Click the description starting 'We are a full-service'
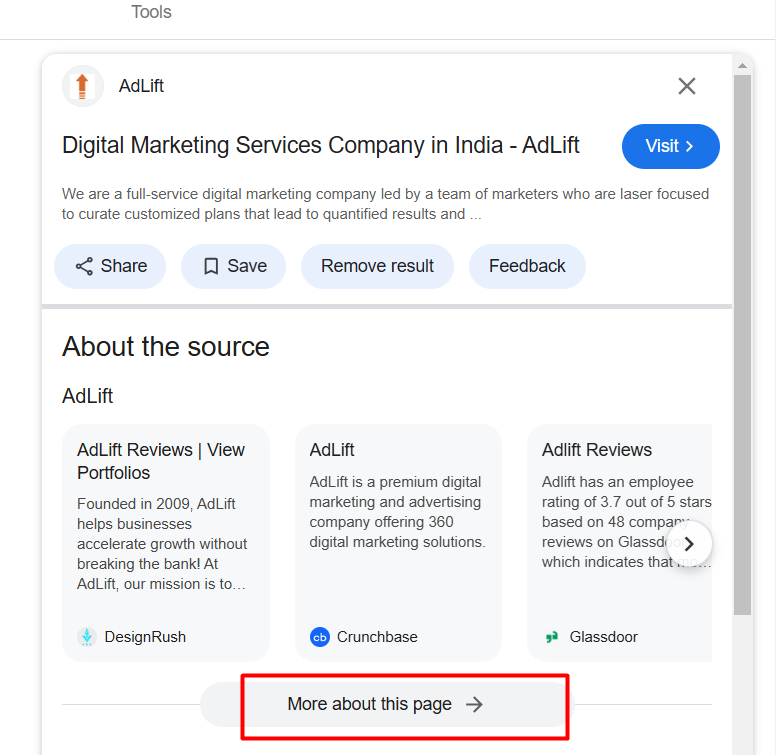The width and height of the screenshot is (776, 755). tap(386, 204)
